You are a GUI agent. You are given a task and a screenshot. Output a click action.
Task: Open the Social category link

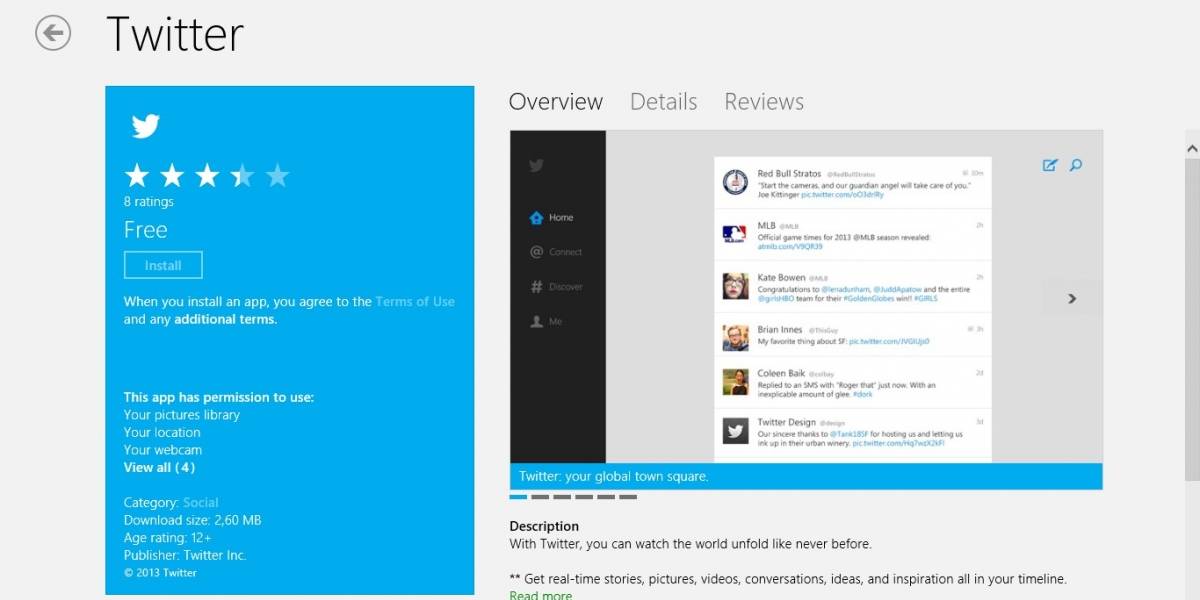[x=200, y=502]
